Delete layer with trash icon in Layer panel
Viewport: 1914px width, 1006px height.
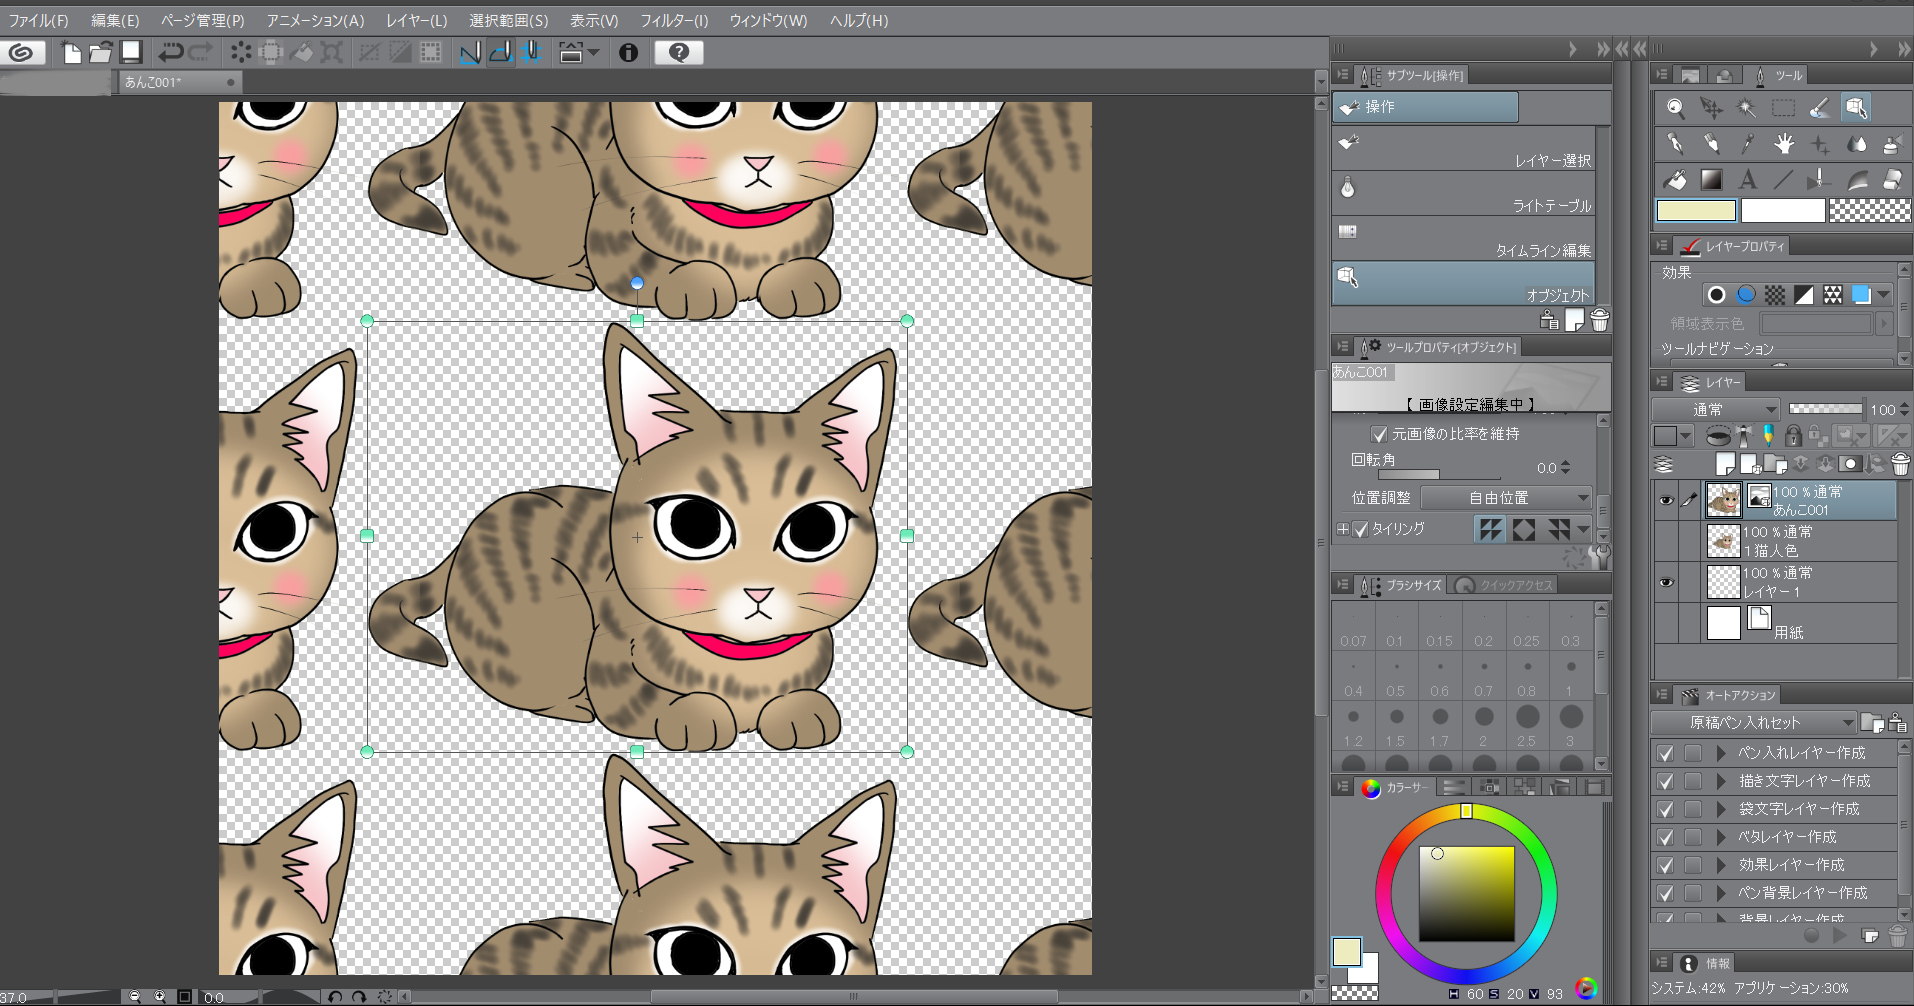1900,464
